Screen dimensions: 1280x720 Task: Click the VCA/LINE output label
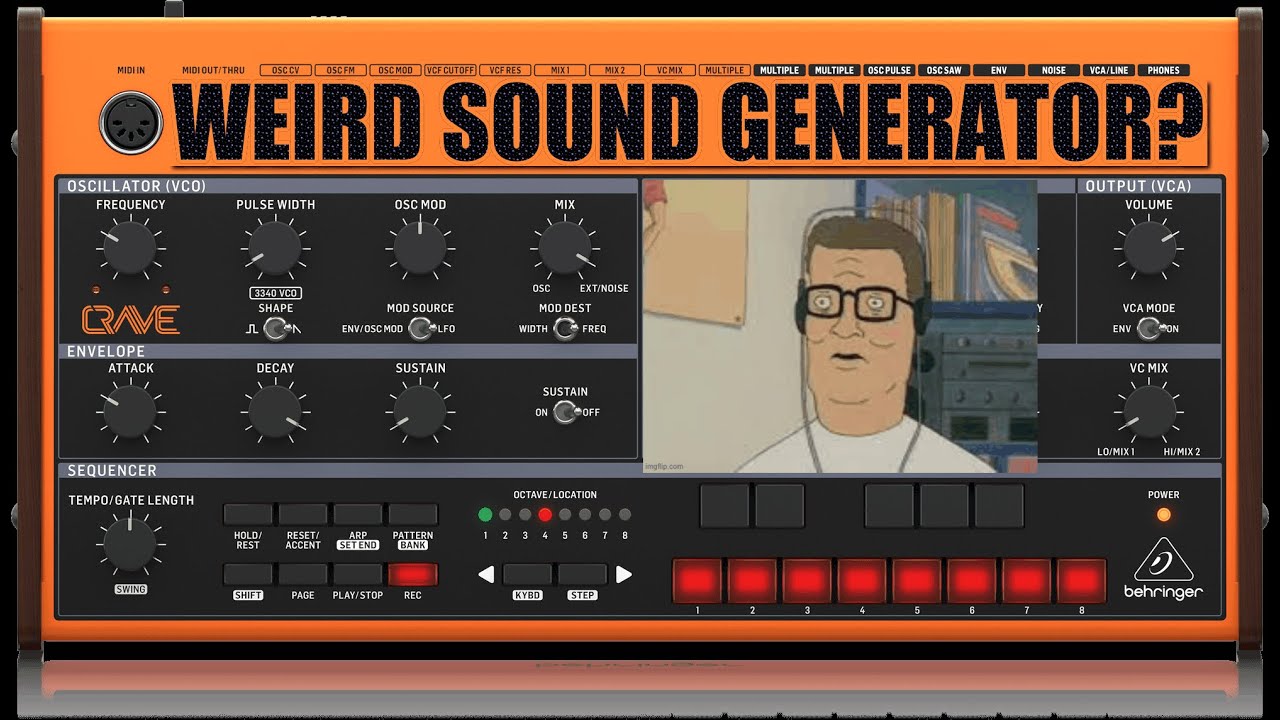click(x=1108, y=71)
